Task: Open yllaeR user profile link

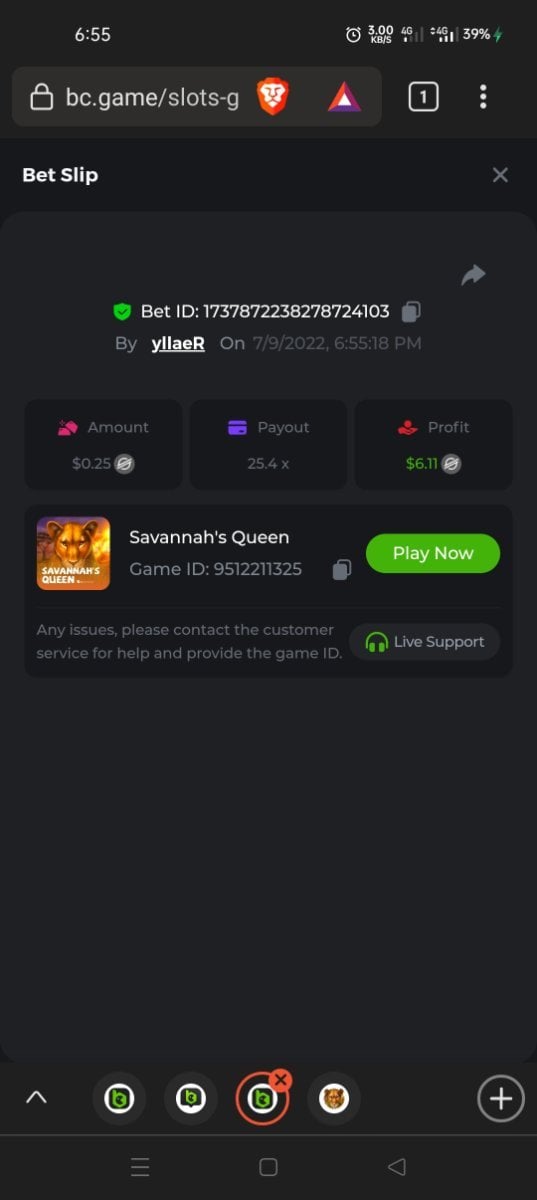Action: (178, 343)
